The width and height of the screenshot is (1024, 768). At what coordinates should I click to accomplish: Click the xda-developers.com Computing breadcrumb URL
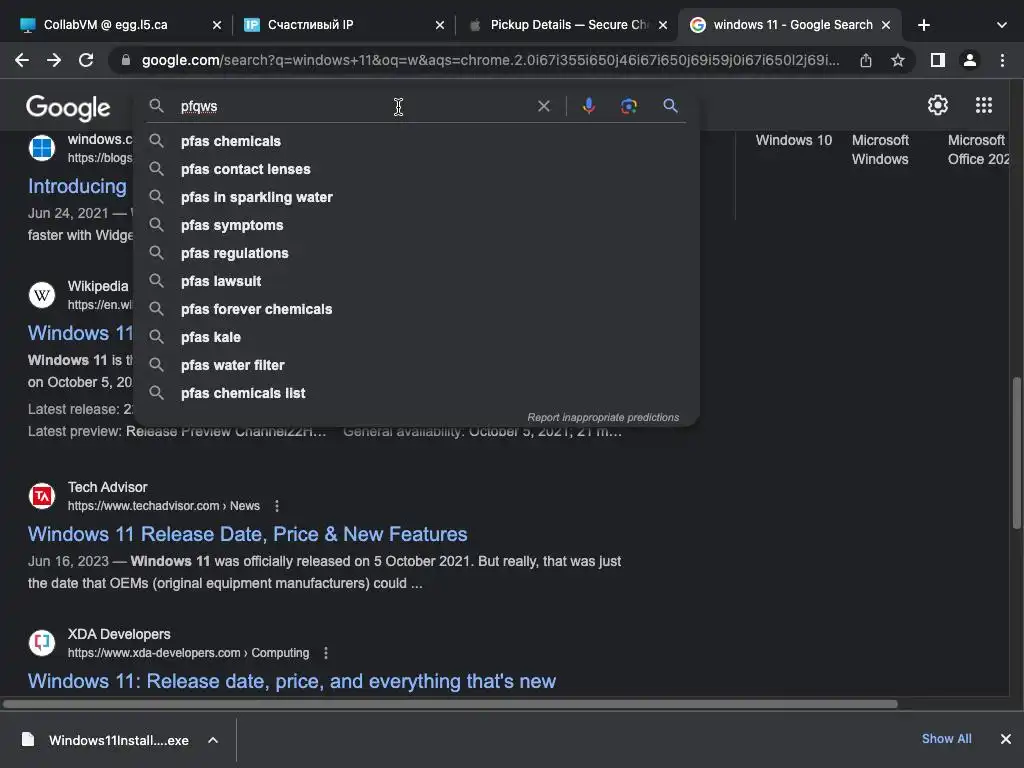point(188,653)
